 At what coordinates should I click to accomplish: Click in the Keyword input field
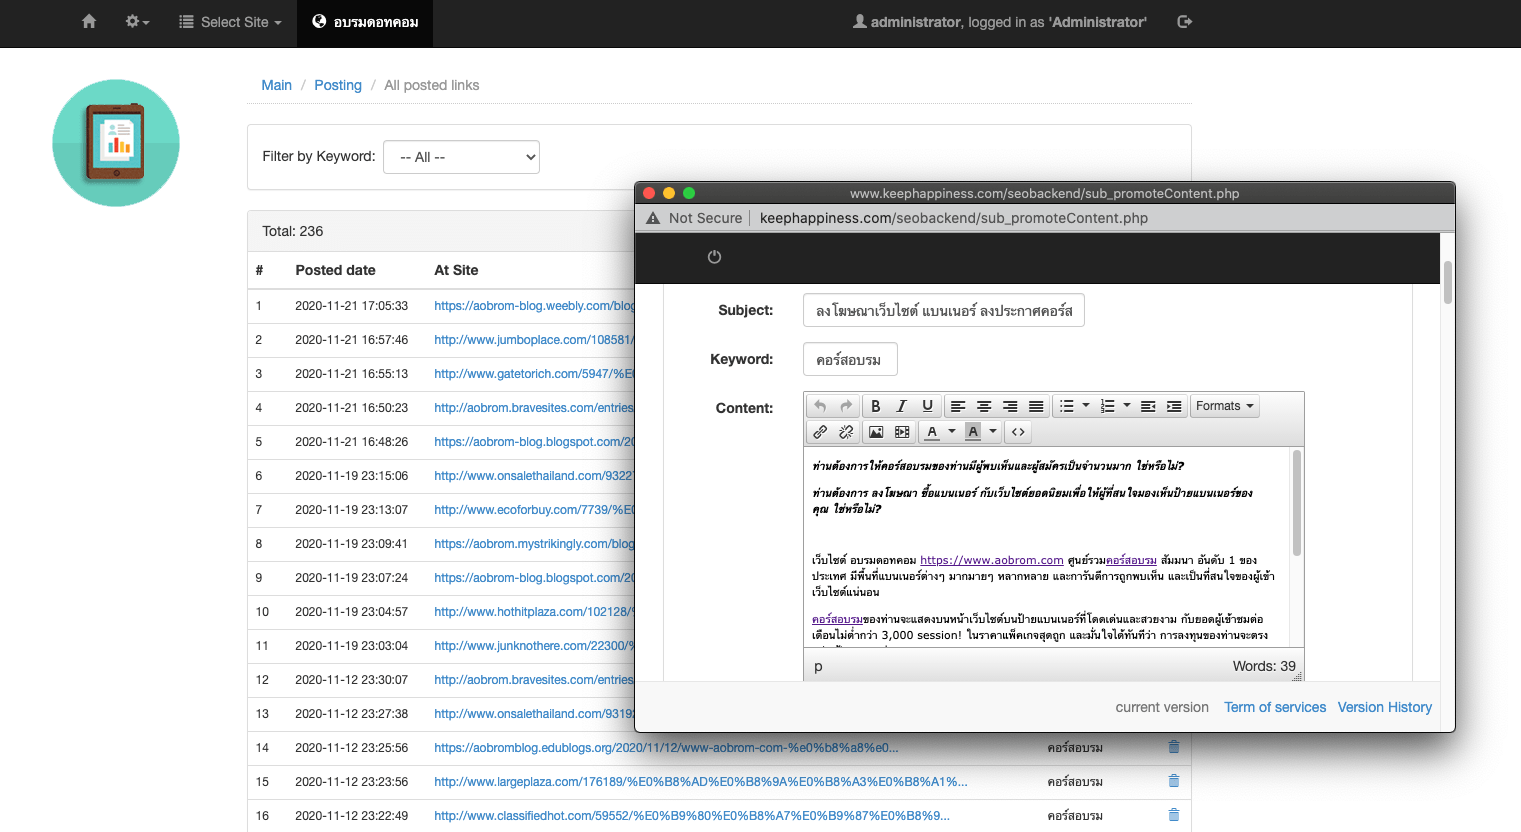coord(850,359)
